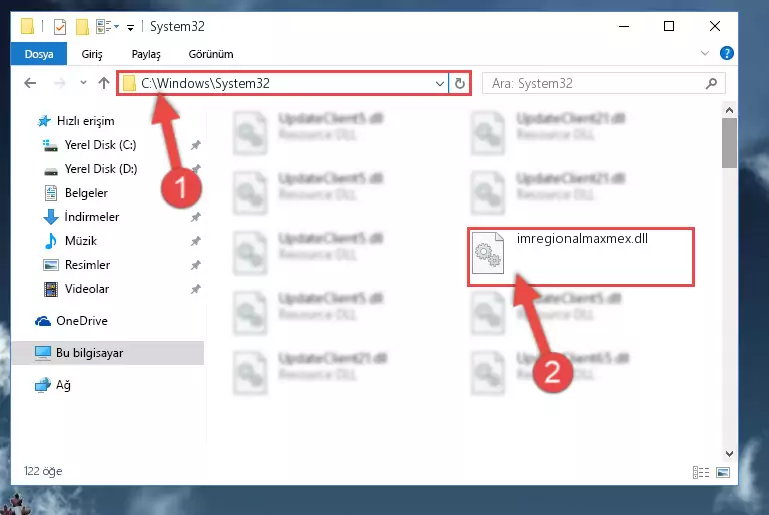Switch to details view layout icon
769x515 pixels.
pyautogui.click(x=701, y=472)
